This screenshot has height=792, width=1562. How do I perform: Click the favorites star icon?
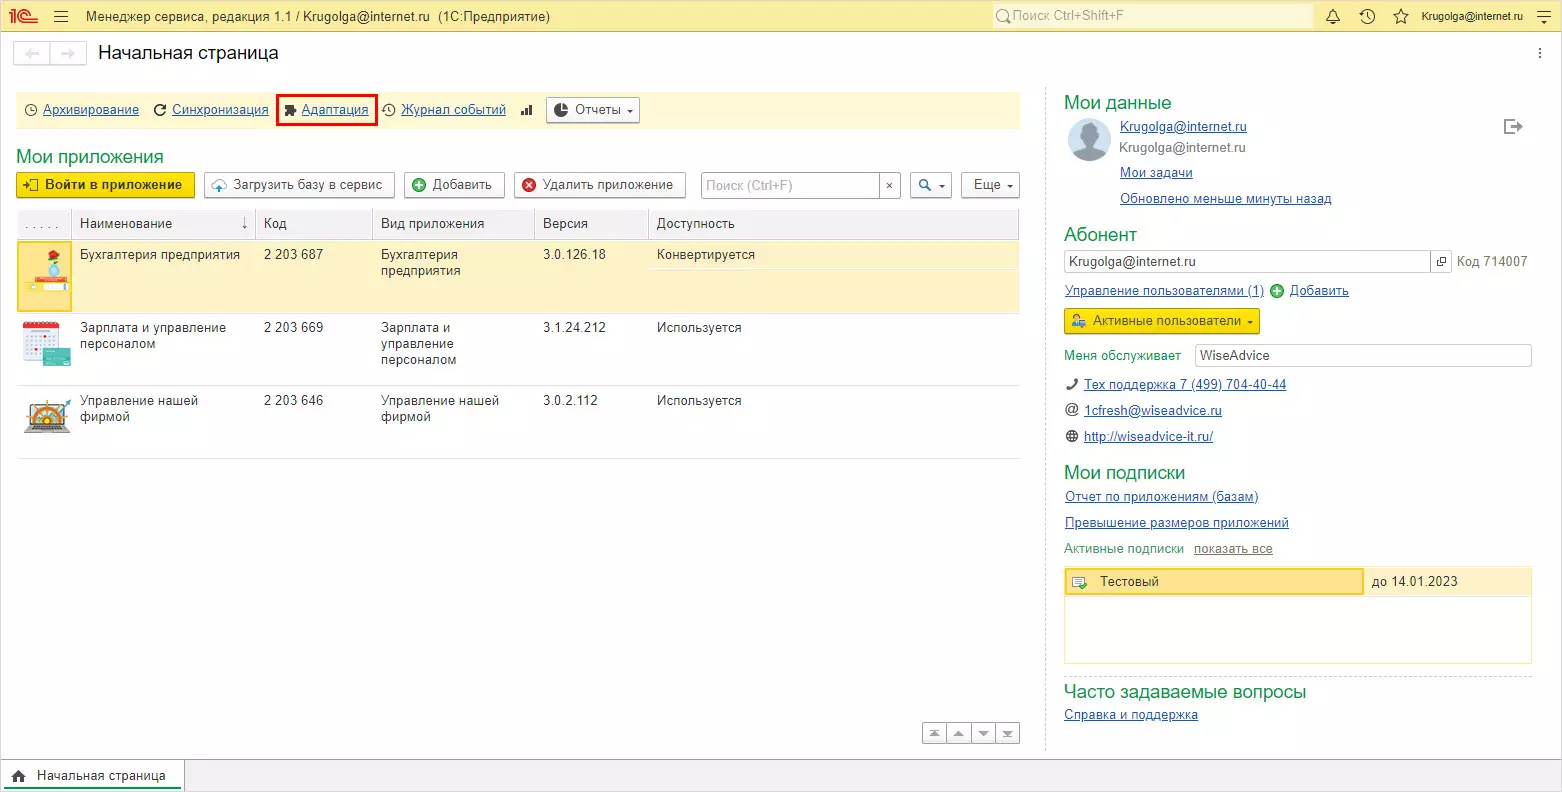1401,17
